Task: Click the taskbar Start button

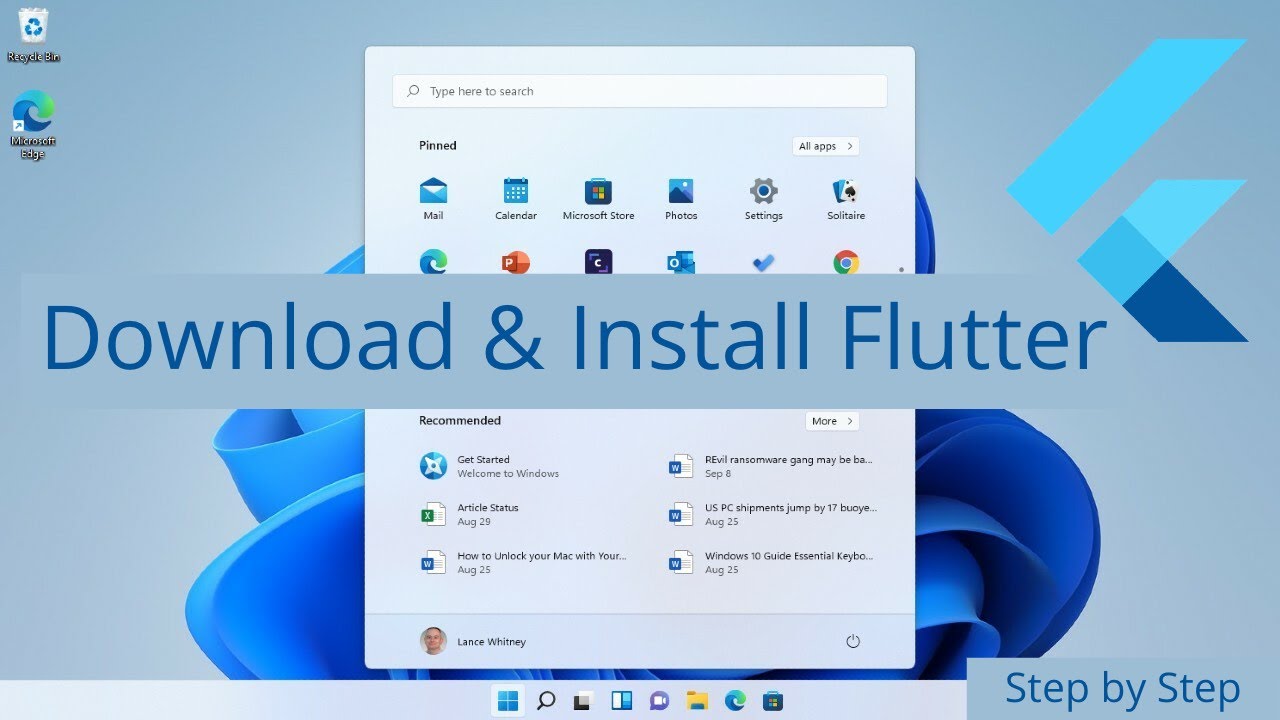Action: click(508, 700)
